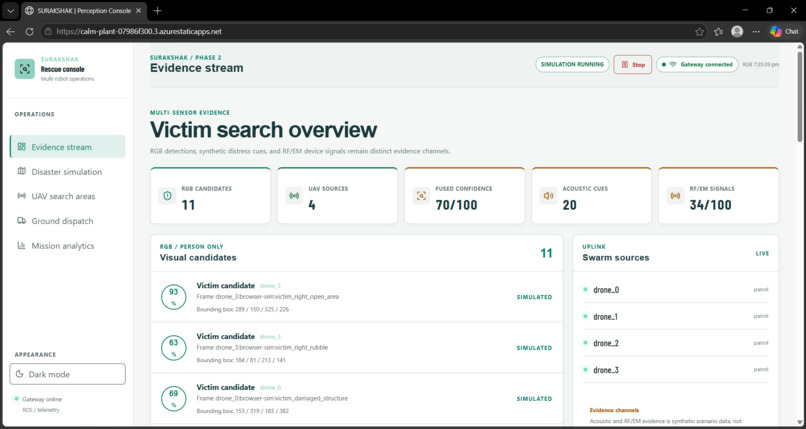This screenshot has height=429, width=806.
Task: Click the 93% confidence circle
Action: click(x=174, y=297)
